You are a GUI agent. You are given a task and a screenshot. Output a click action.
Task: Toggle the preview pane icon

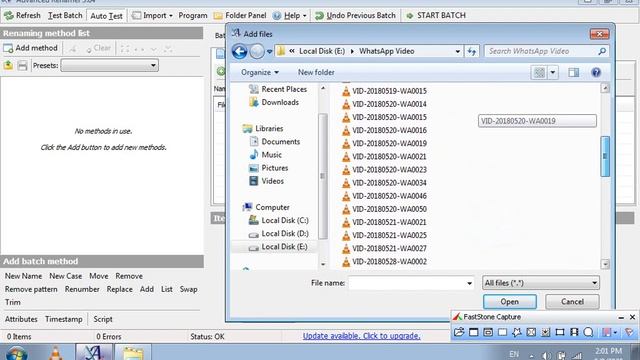coord(573,73)
